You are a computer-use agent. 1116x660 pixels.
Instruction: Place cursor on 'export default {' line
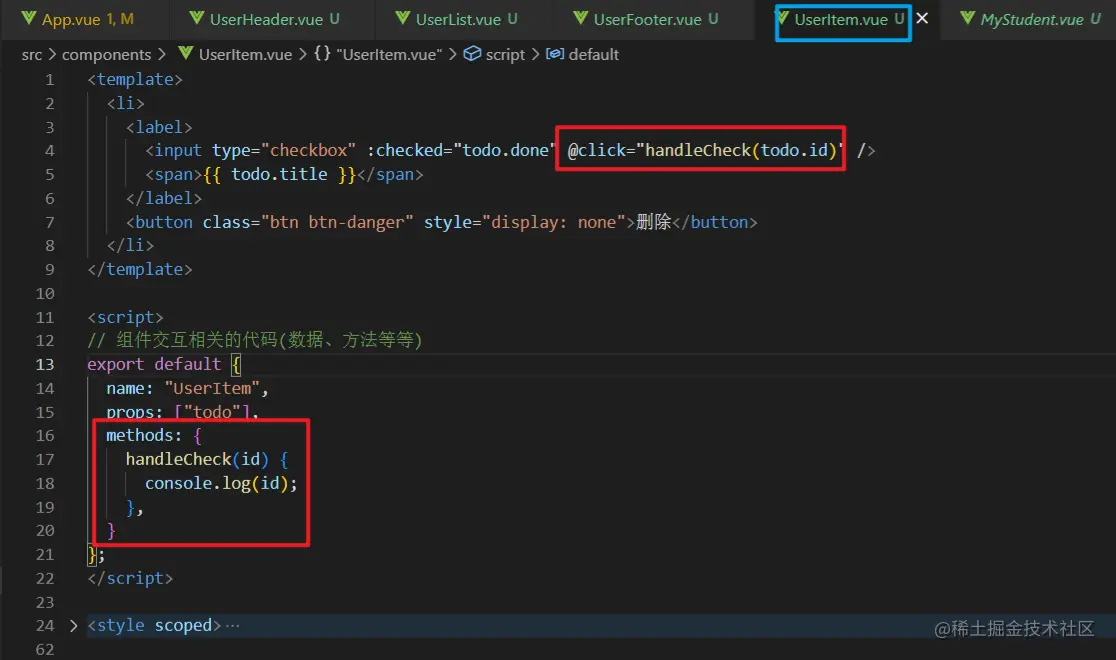click(x=164, y=365)
